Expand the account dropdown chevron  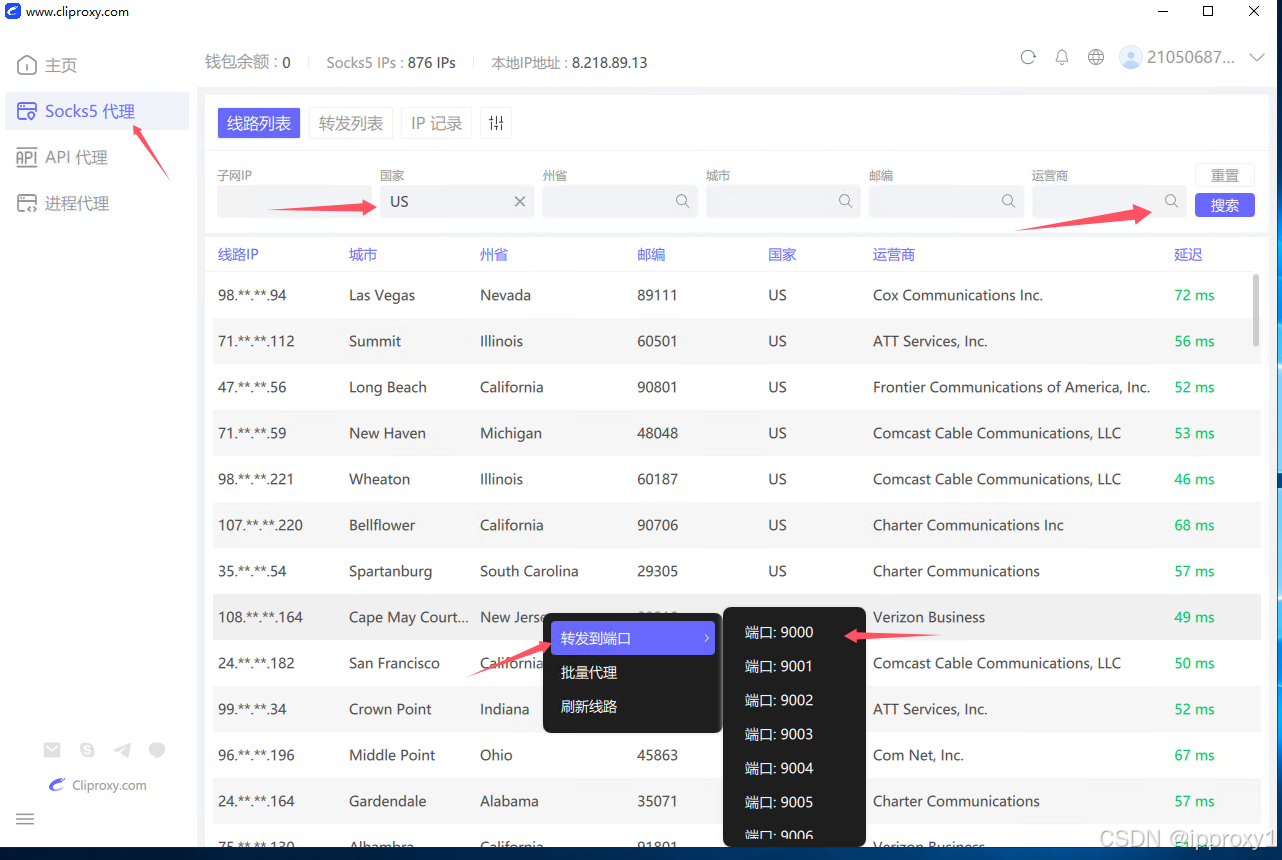click(x=1257, y=58)
